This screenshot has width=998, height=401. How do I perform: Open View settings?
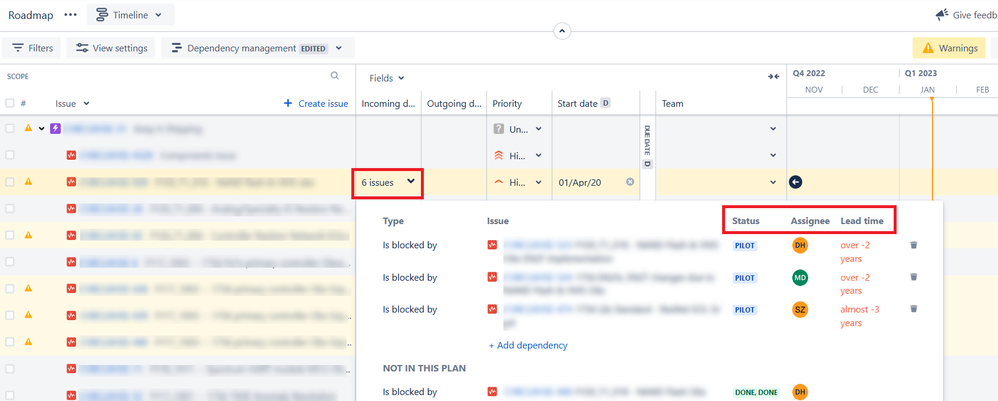point(111,48)
